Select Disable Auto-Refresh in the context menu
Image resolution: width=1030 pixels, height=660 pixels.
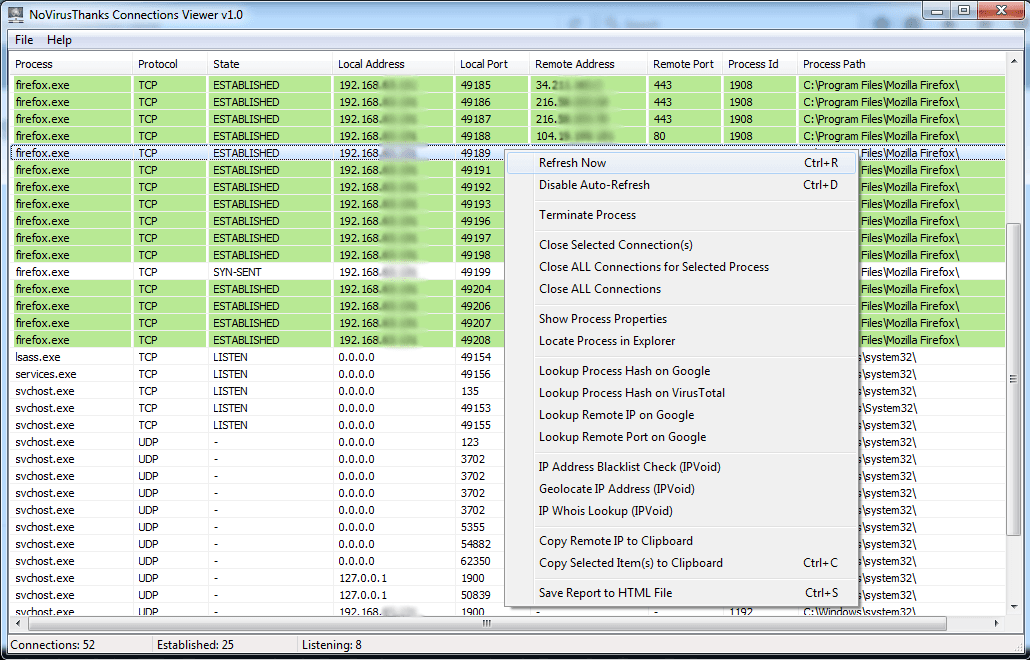[x=682, y=185]
